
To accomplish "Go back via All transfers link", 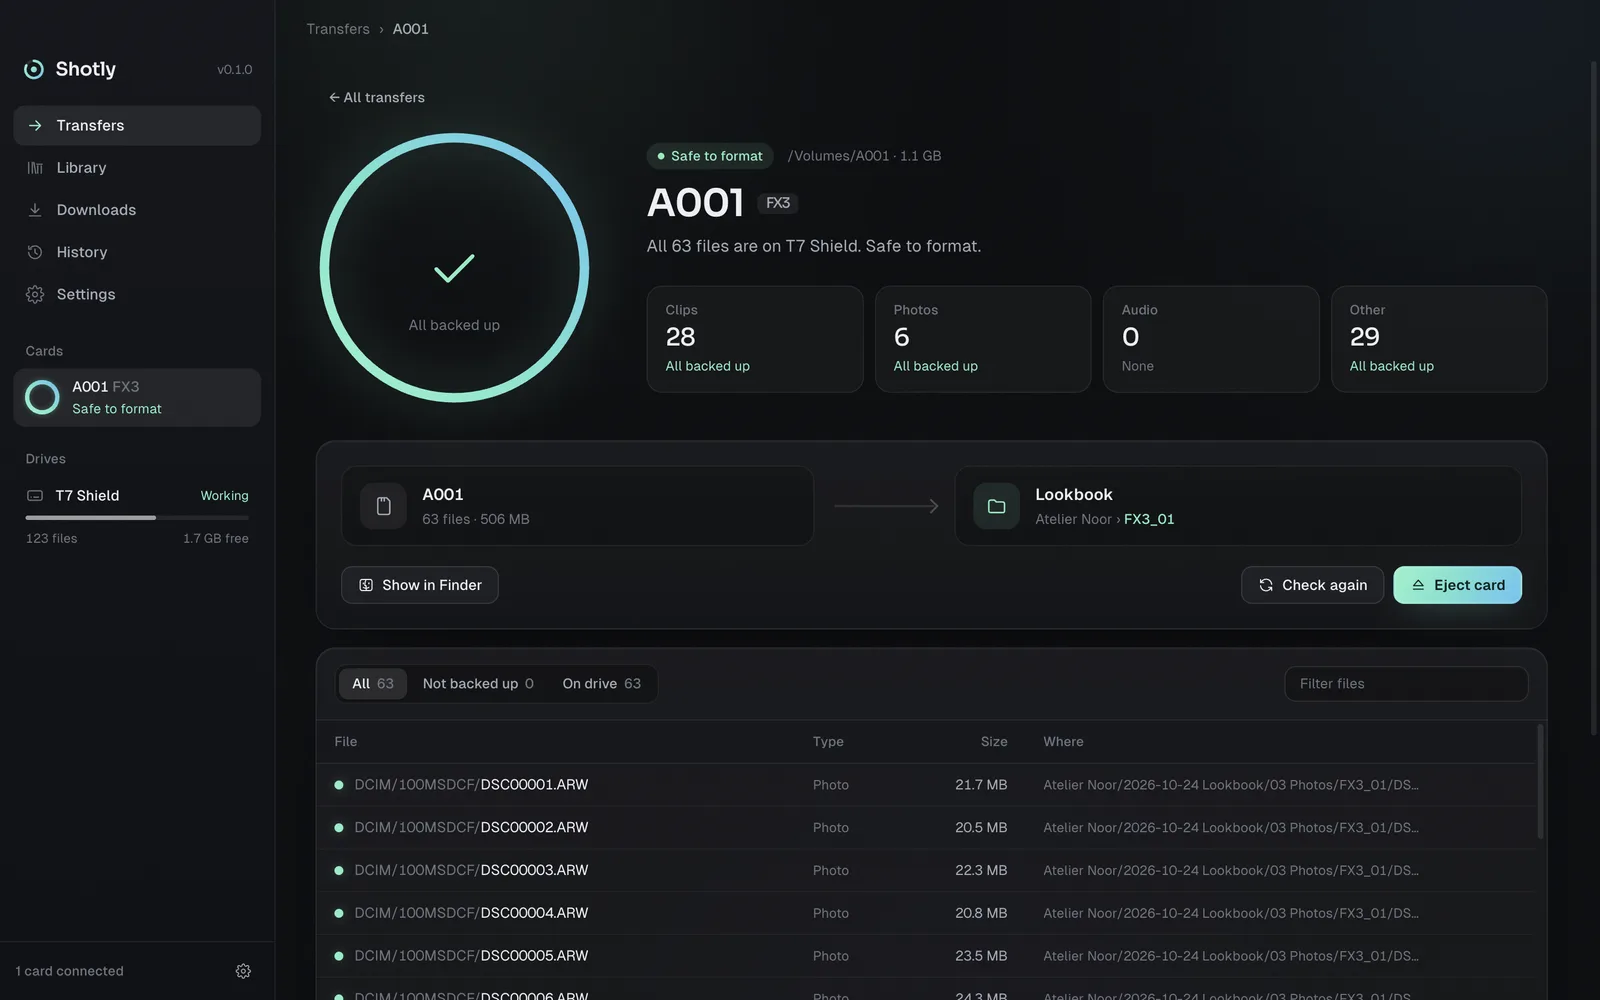I will coord(377,97).
